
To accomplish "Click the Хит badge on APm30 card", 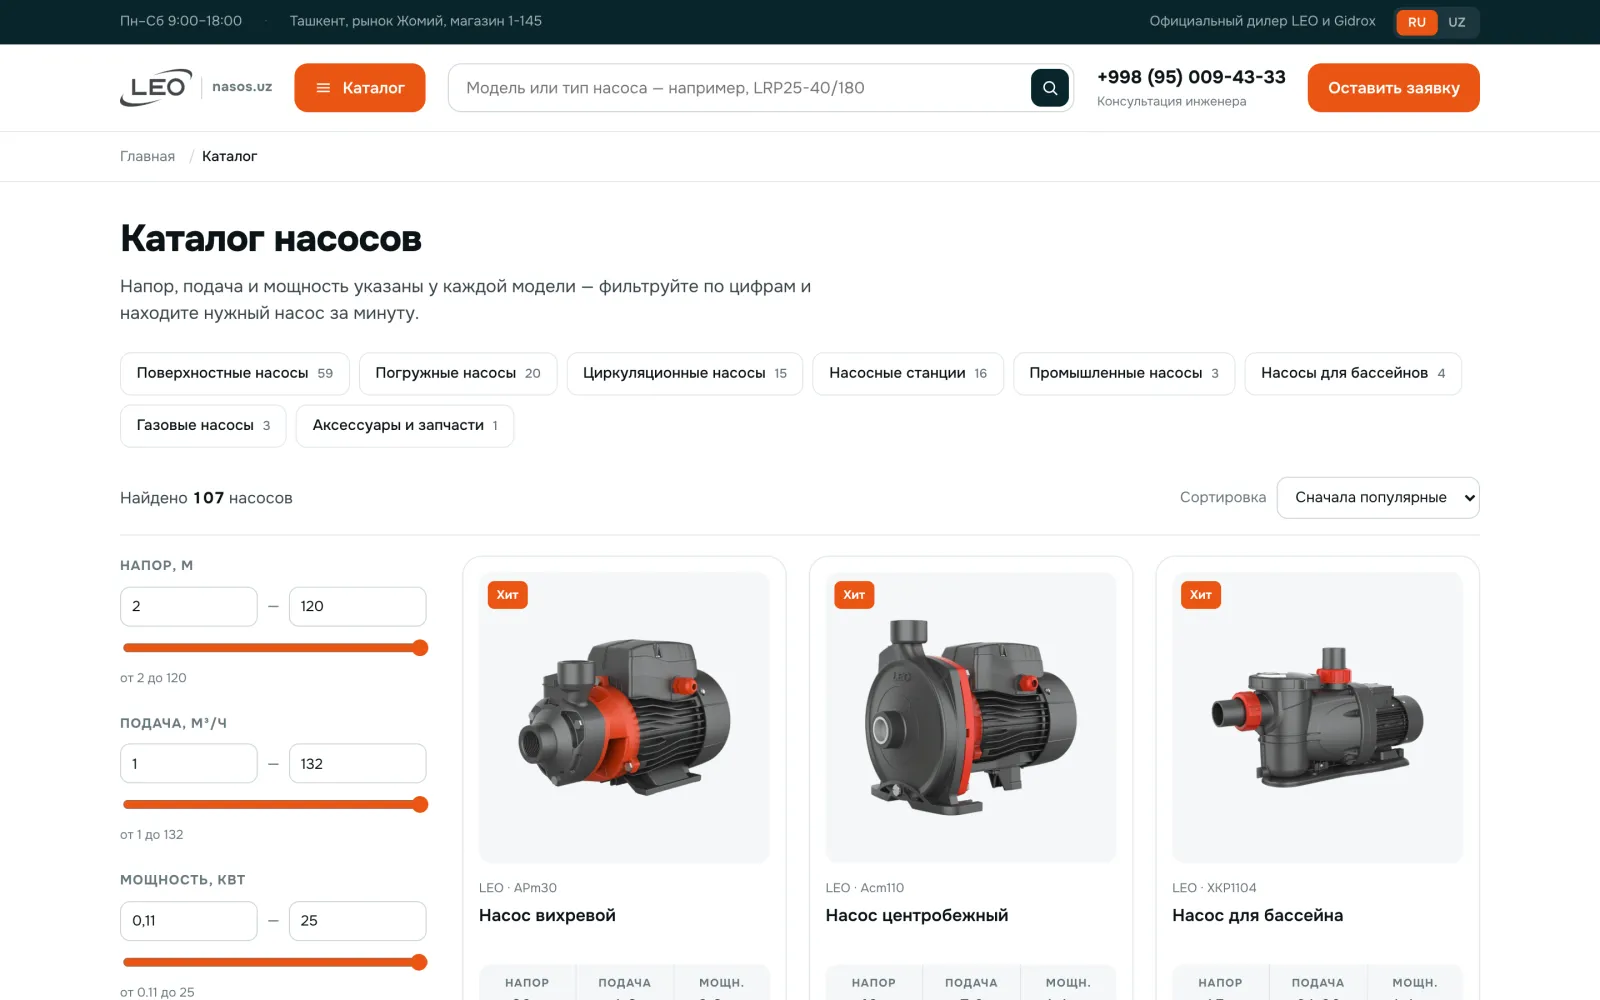I will [x=508, y=595].
